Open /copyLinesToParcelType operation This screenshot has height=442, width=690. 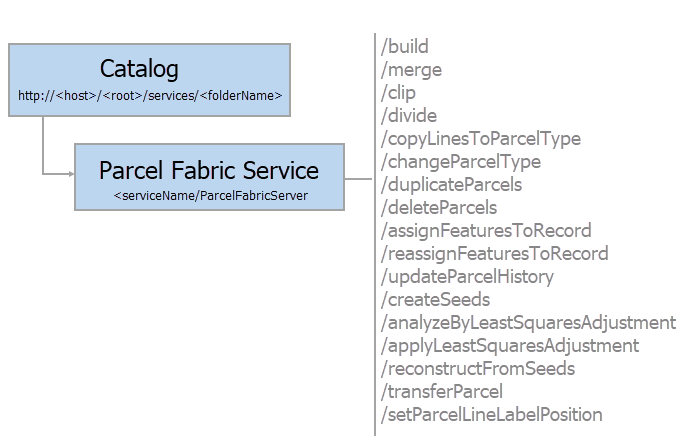tap(480, 139)
